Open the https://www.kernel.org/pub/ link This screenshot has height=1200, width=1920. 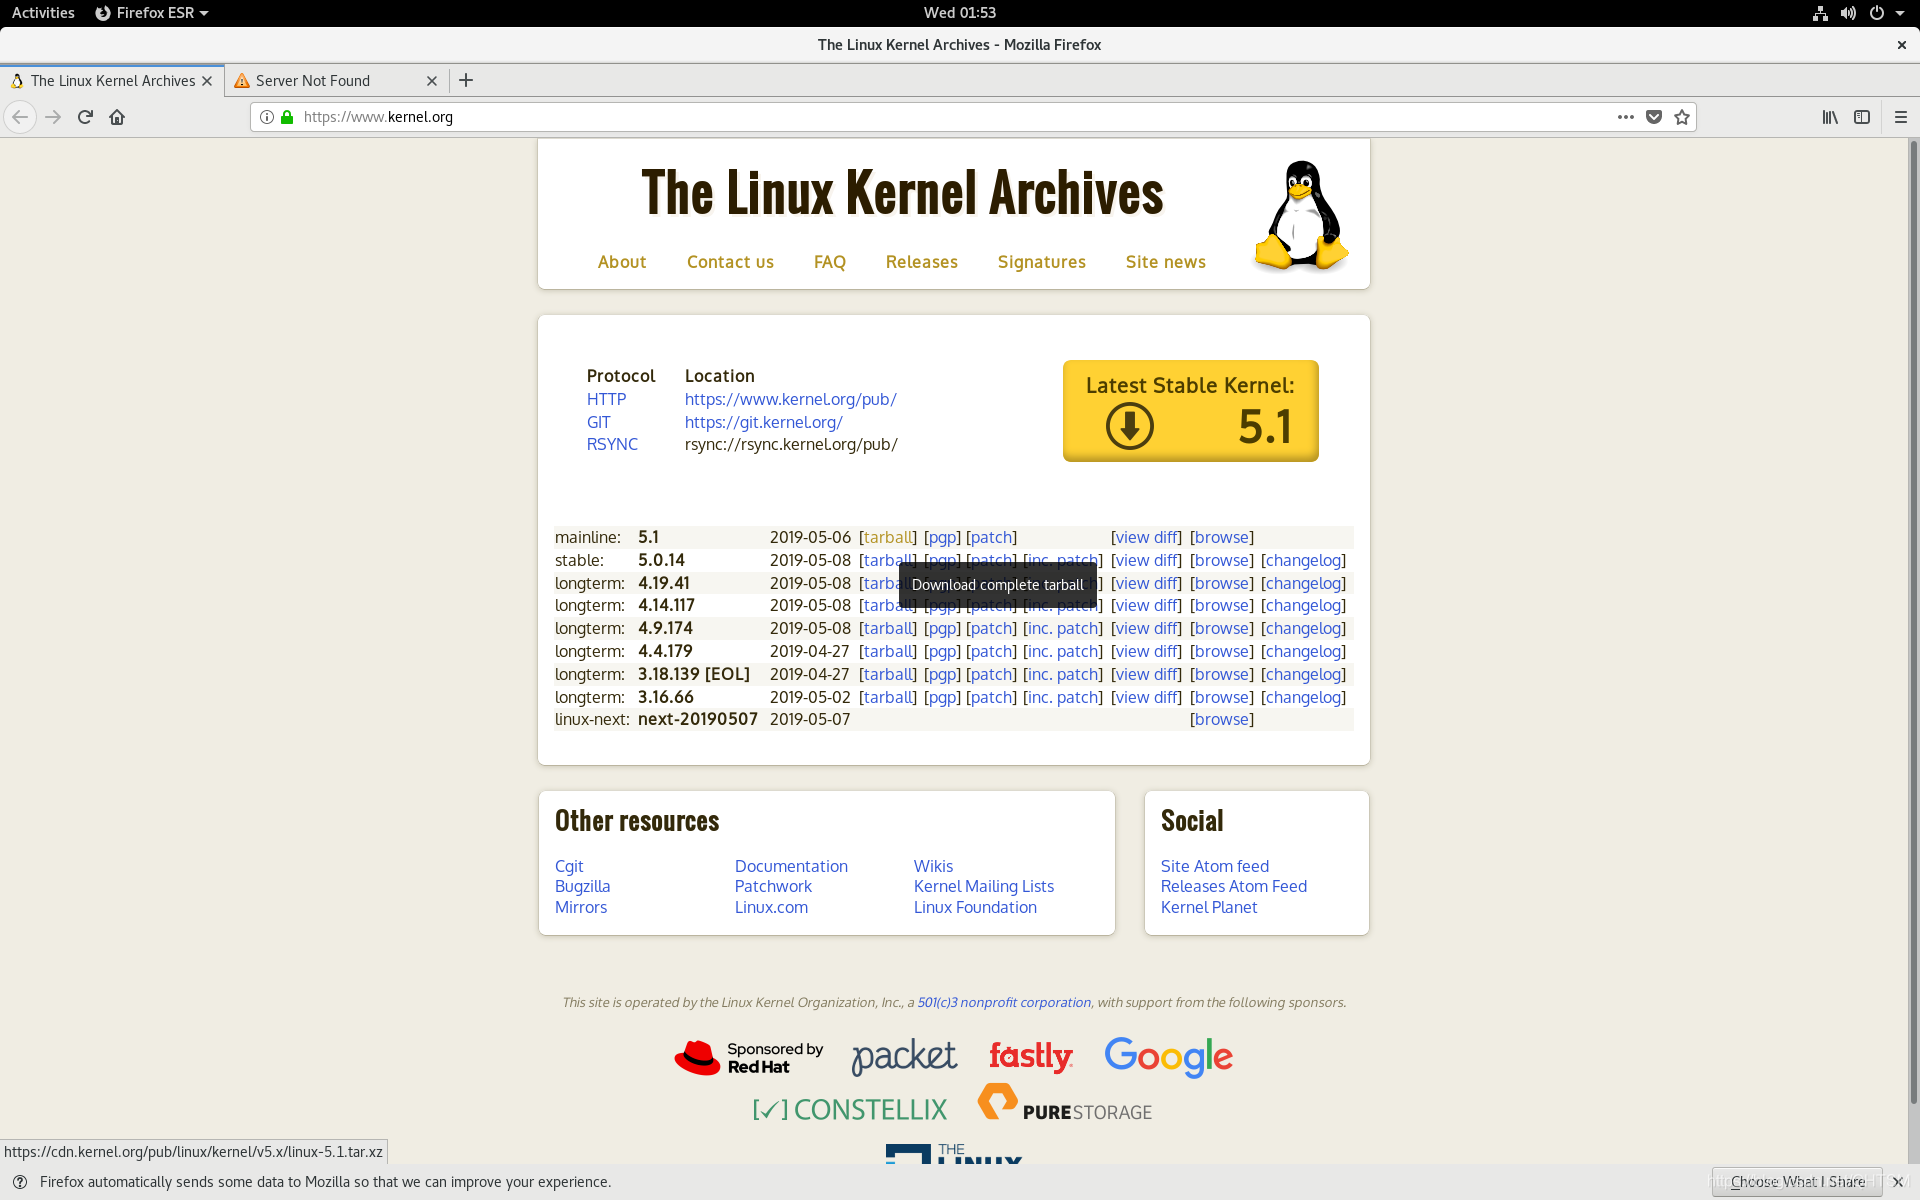click(790, 399)
